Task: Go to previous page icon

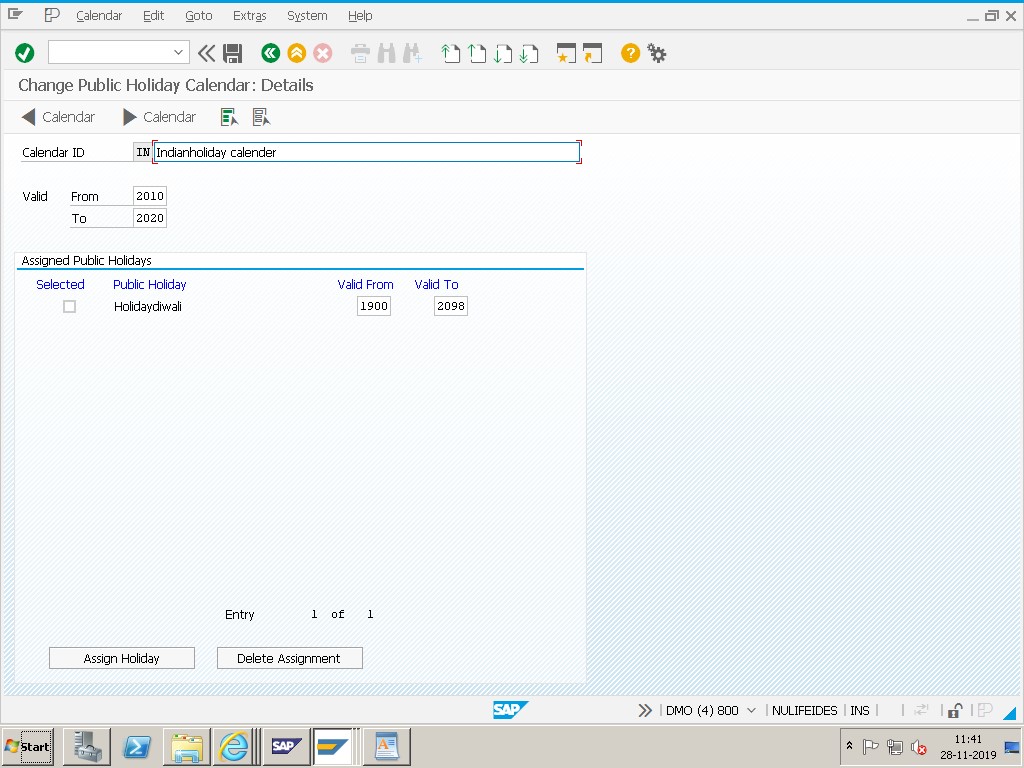Action: tap(477, 53)
